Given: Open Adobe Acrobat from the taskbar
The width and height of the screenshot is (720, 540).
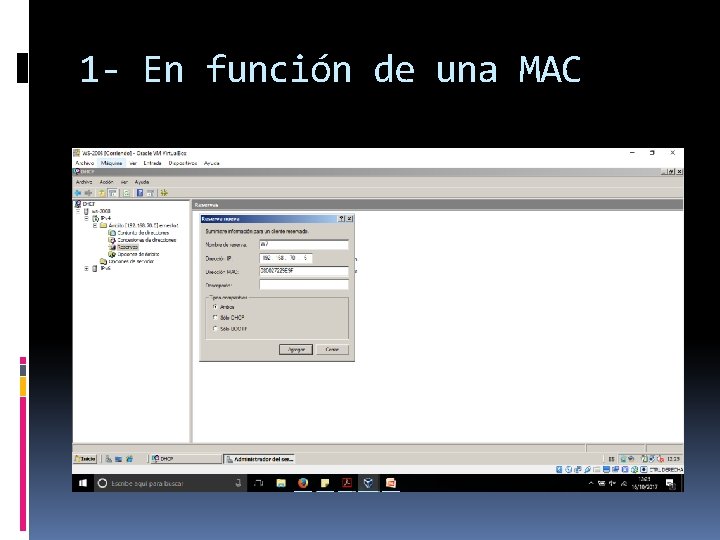Looking at the screenshot, I should click(347, 483).
